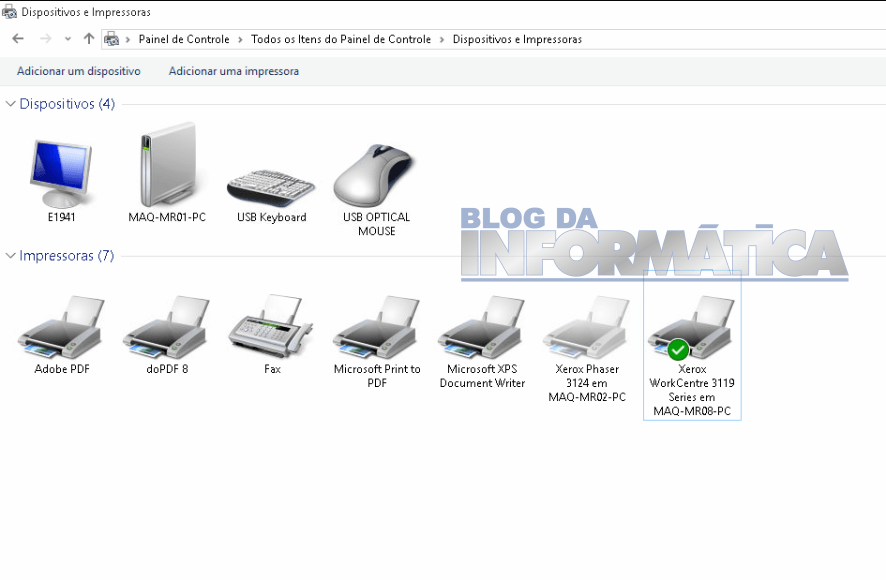The image size is (886, 580).
Task: Go up one level with up arrow
Action: coord(89,38)
